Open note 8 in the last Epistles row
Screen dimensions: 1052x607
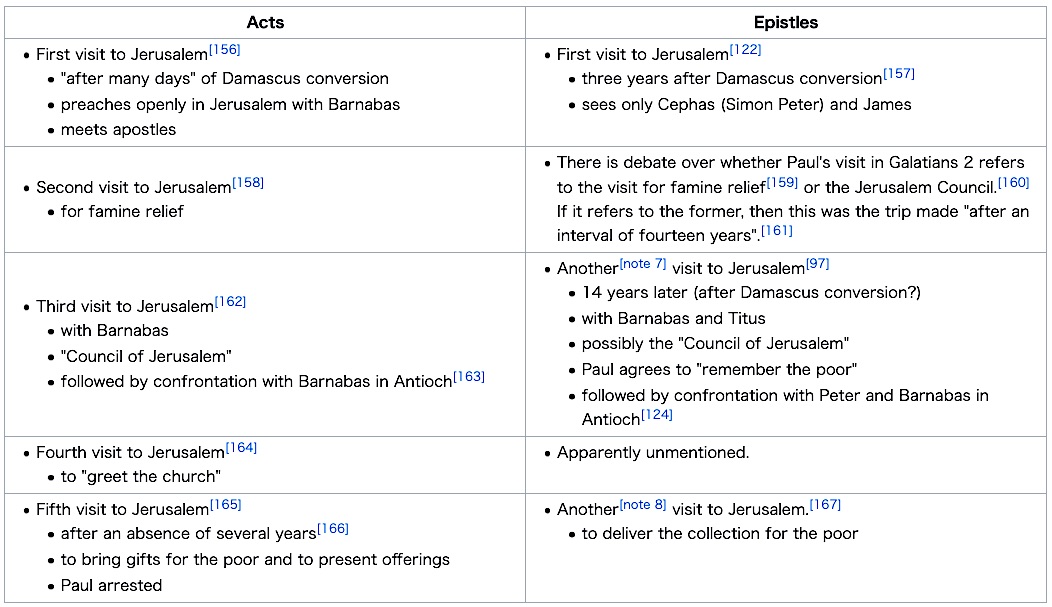[643, 504]
